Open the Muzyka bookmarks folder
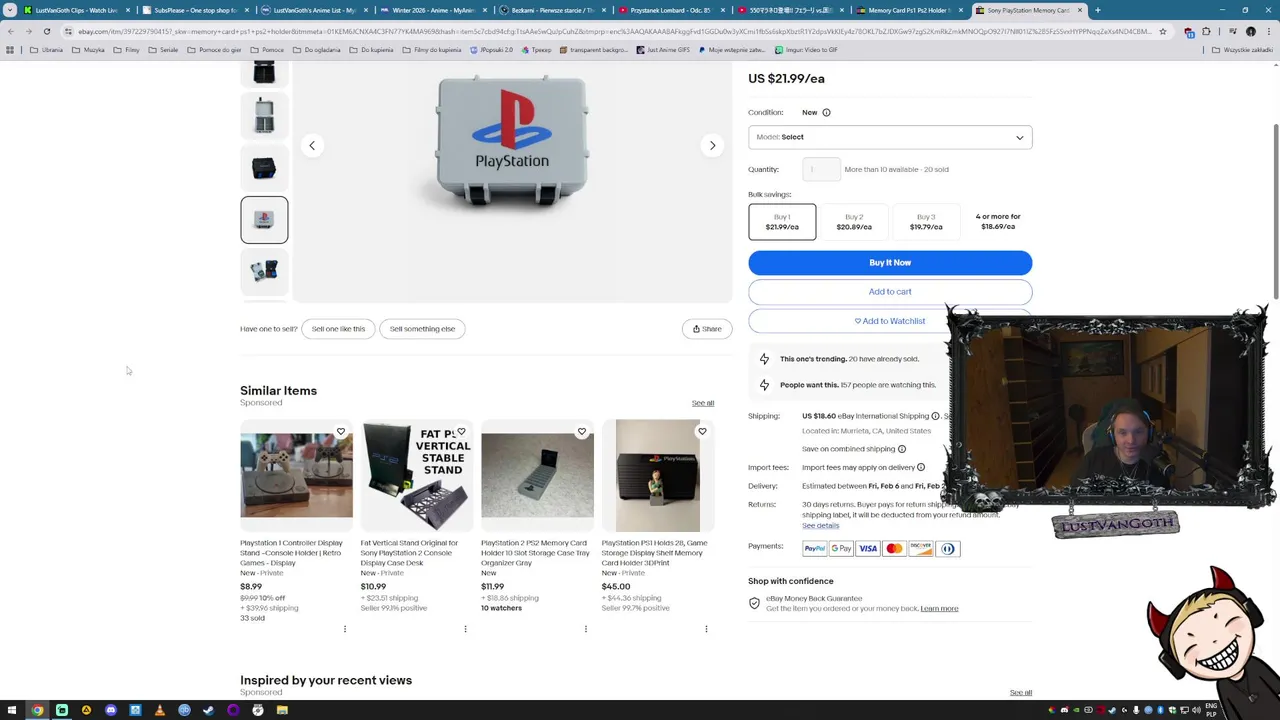 click(88, 49)
